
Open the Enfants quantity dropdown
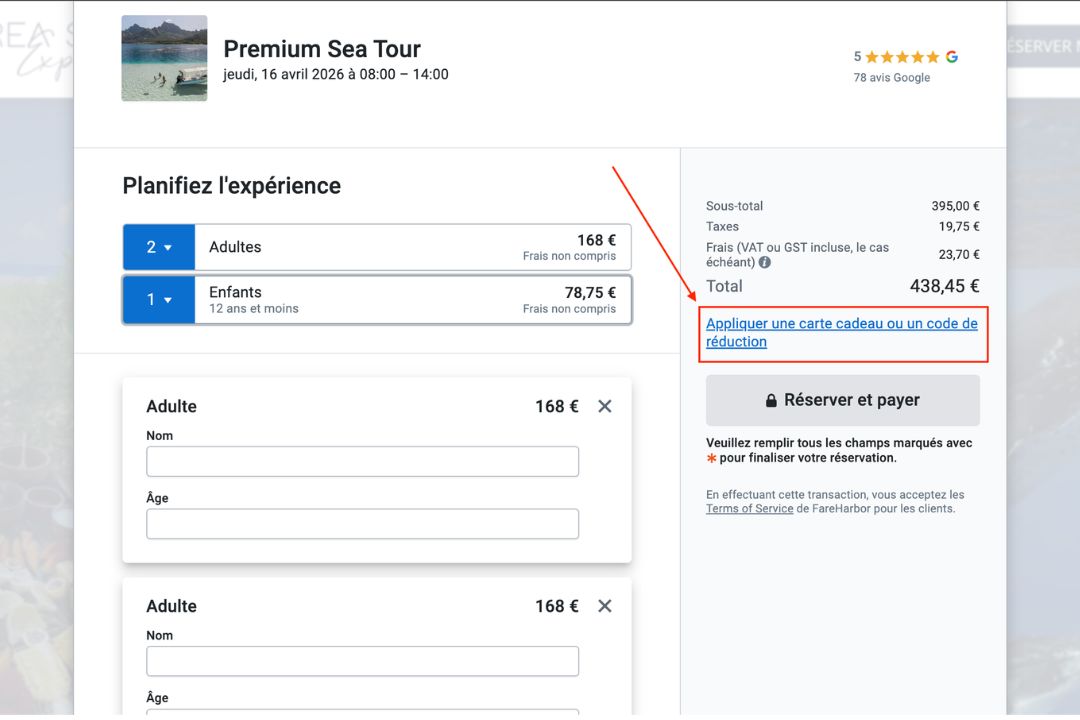159,300
